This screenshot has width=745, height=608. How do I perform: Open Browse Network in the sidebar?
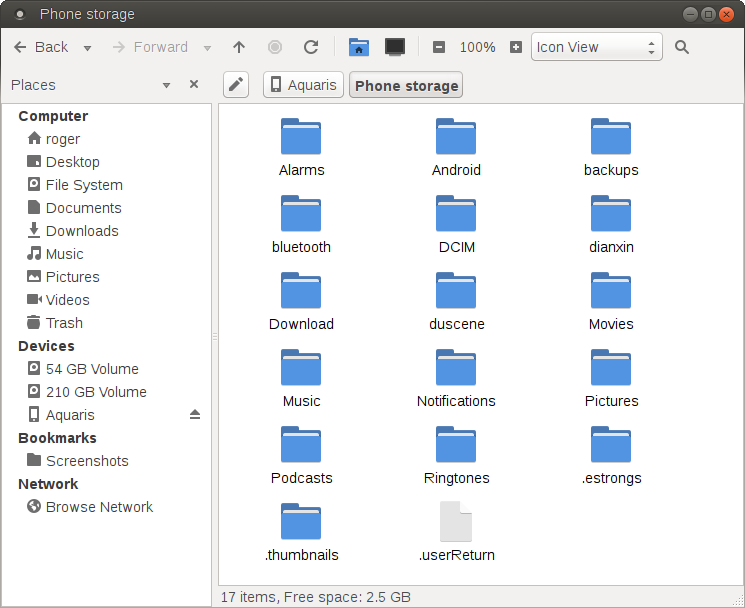99,507
